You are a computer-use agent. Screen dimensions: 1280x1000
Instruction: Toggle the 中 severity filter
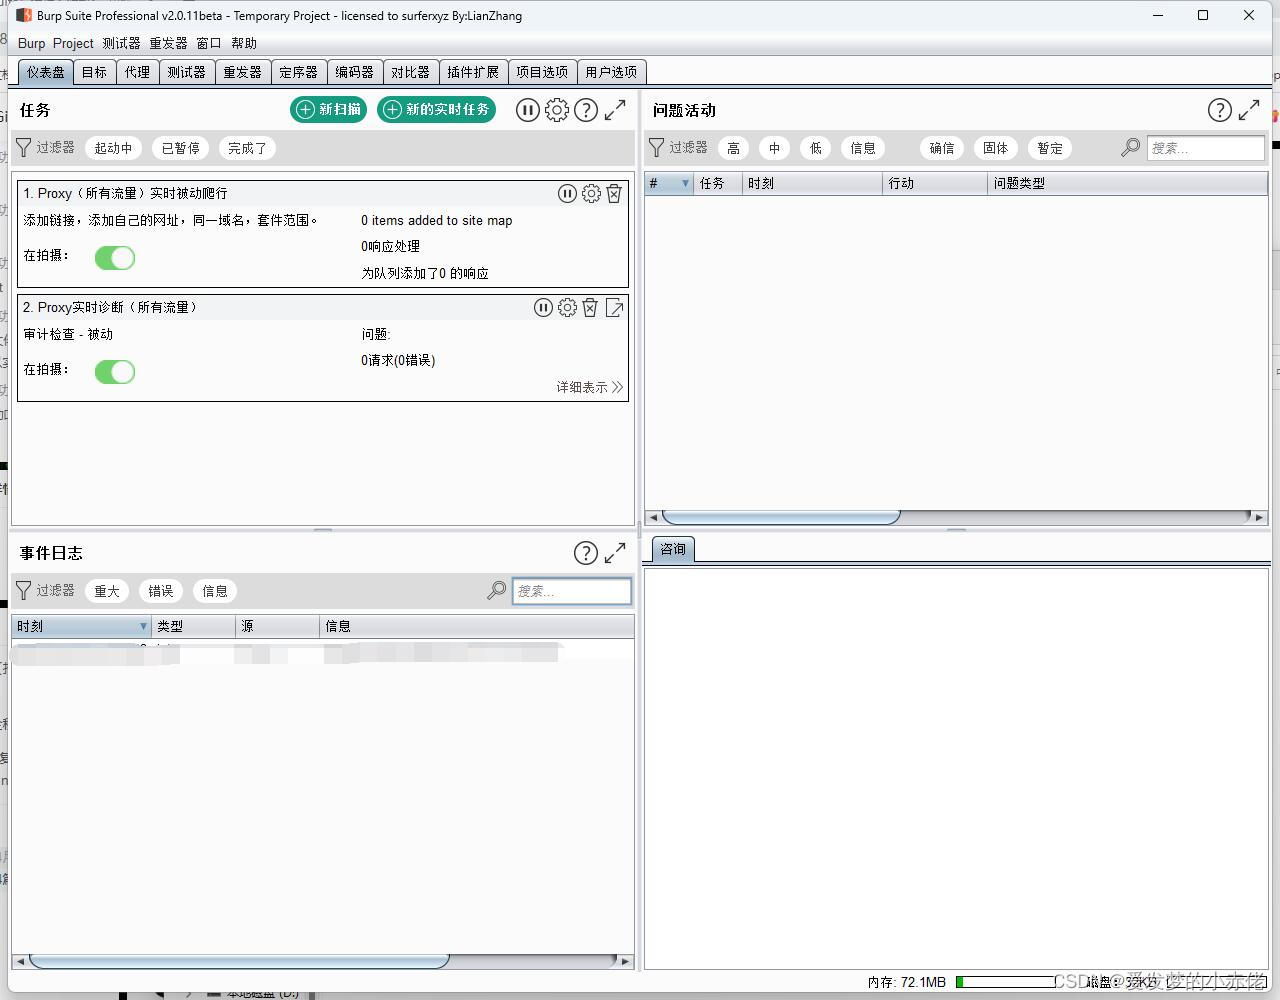(775, 148)
